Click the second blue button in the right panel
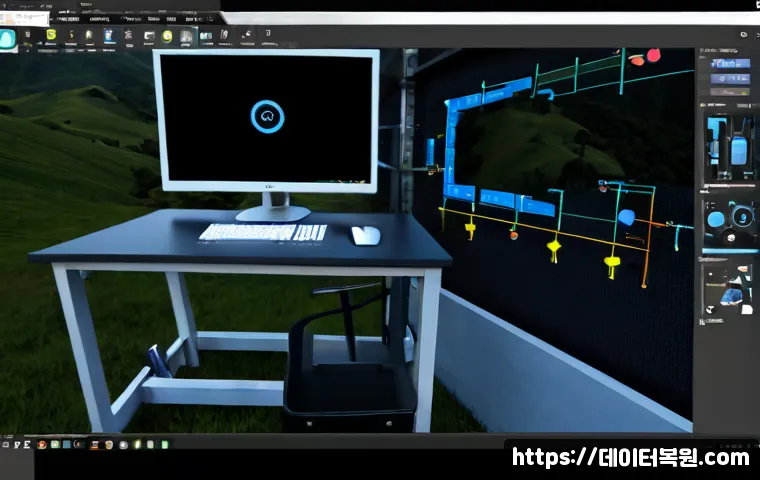This screenshot has width=760, height=480. coord(730,79)
